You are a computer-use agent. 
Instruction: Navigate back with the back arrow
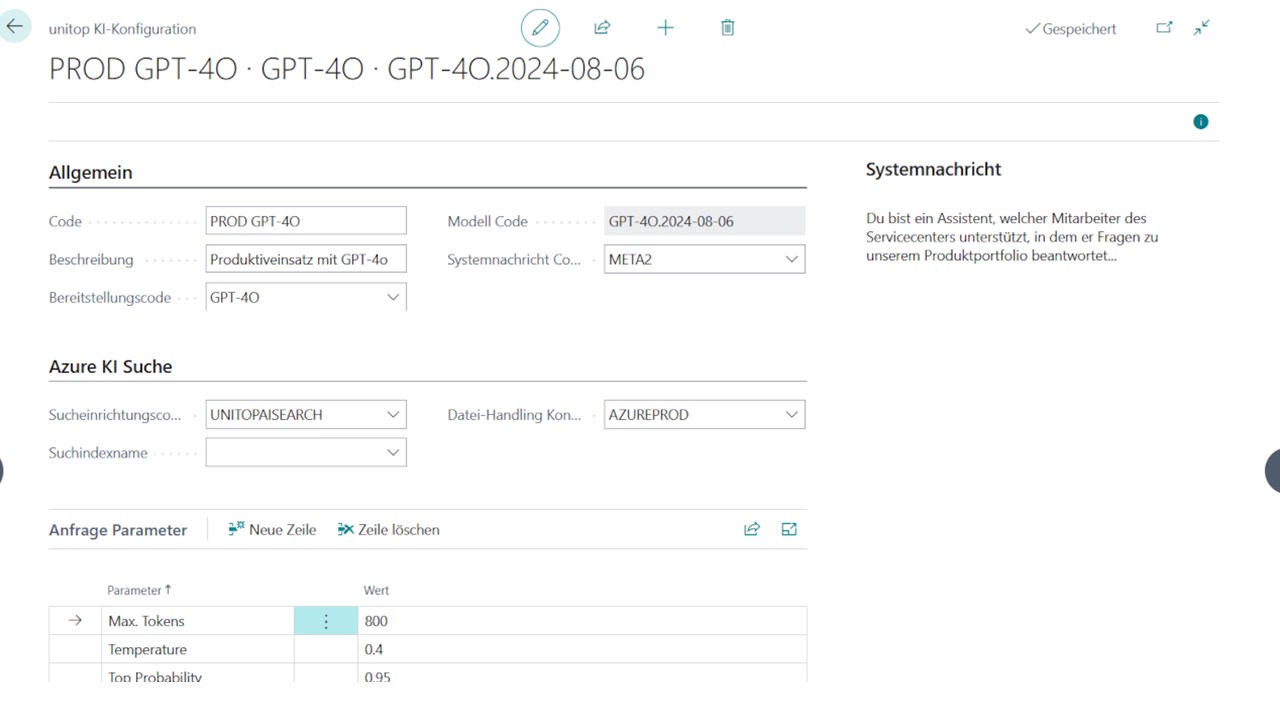coord(15,25)
